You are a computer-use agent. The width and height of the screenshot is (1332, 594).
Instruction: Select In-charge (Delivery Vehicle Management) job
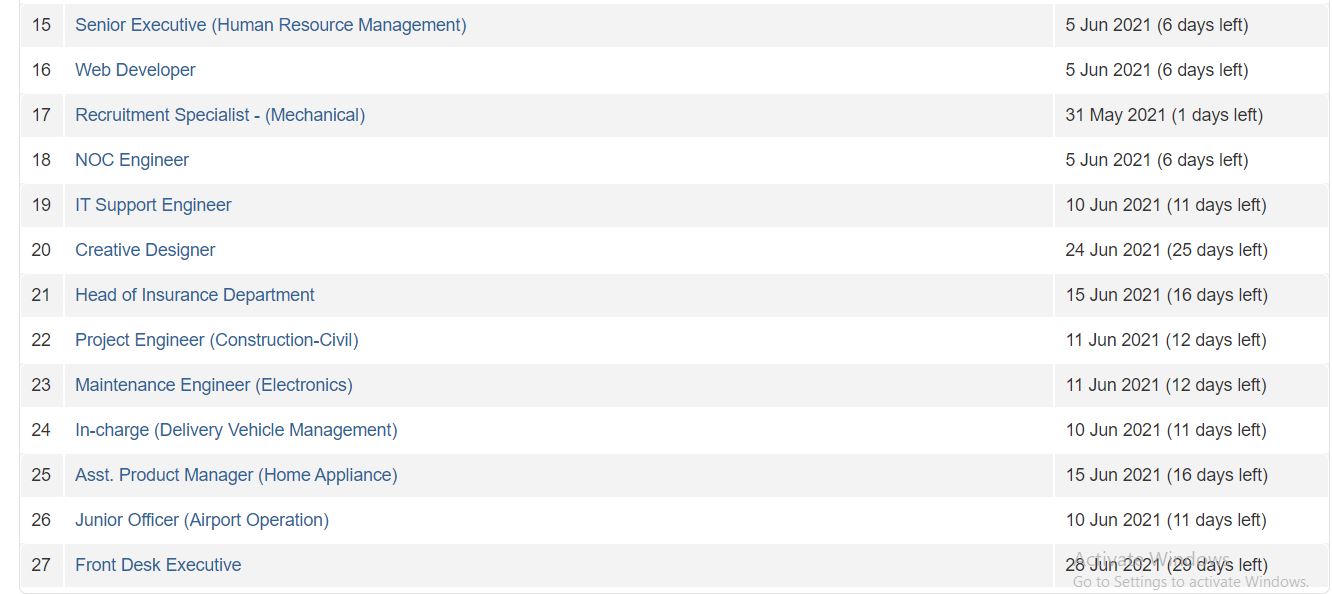[236, 430]
